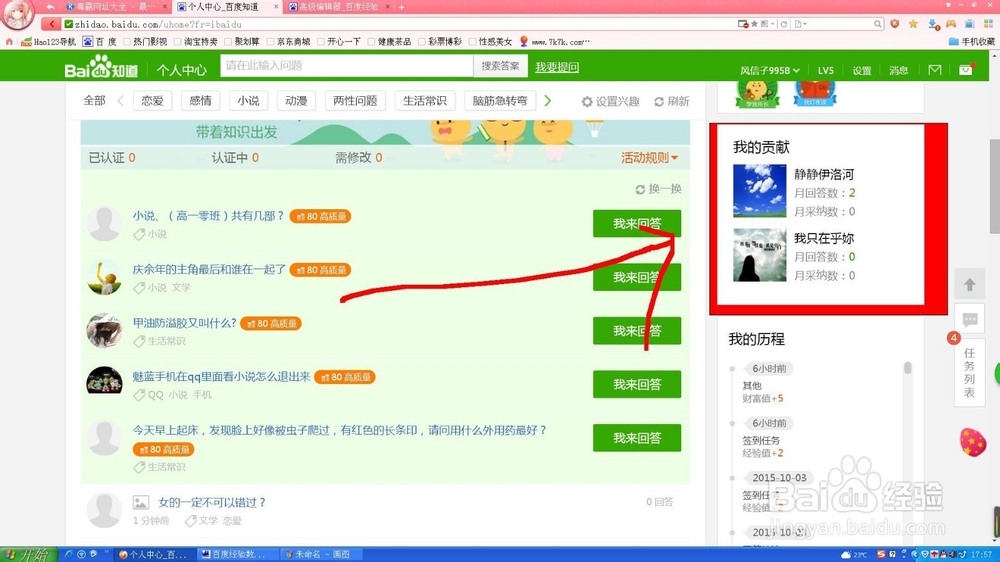Click the 换一换 refresh icon
The height and width of the screenshot is (562, 1000).
point(640,189)
